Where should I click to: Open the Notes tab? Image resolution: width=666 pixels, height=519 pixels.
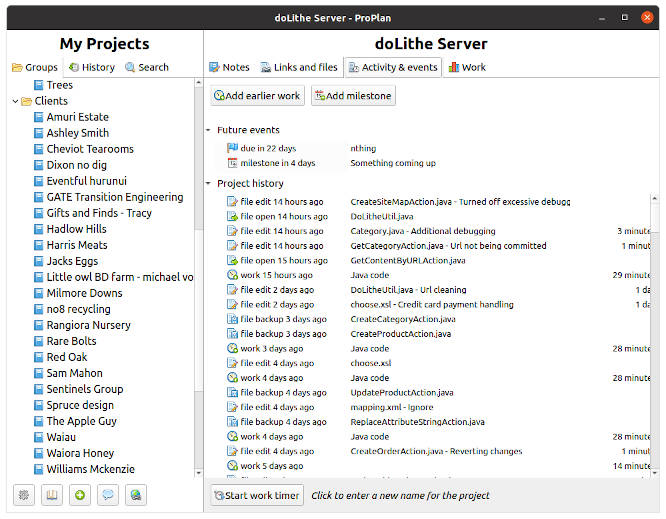click(x=229, y=67)
